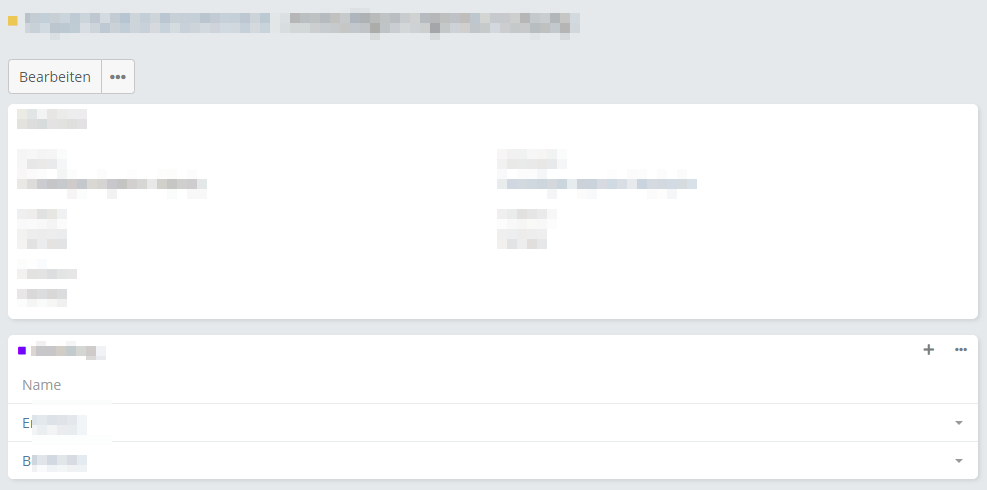Click the purple square icon of the related list
Viewport: 987px width, 490px height.
pos(22,350)
